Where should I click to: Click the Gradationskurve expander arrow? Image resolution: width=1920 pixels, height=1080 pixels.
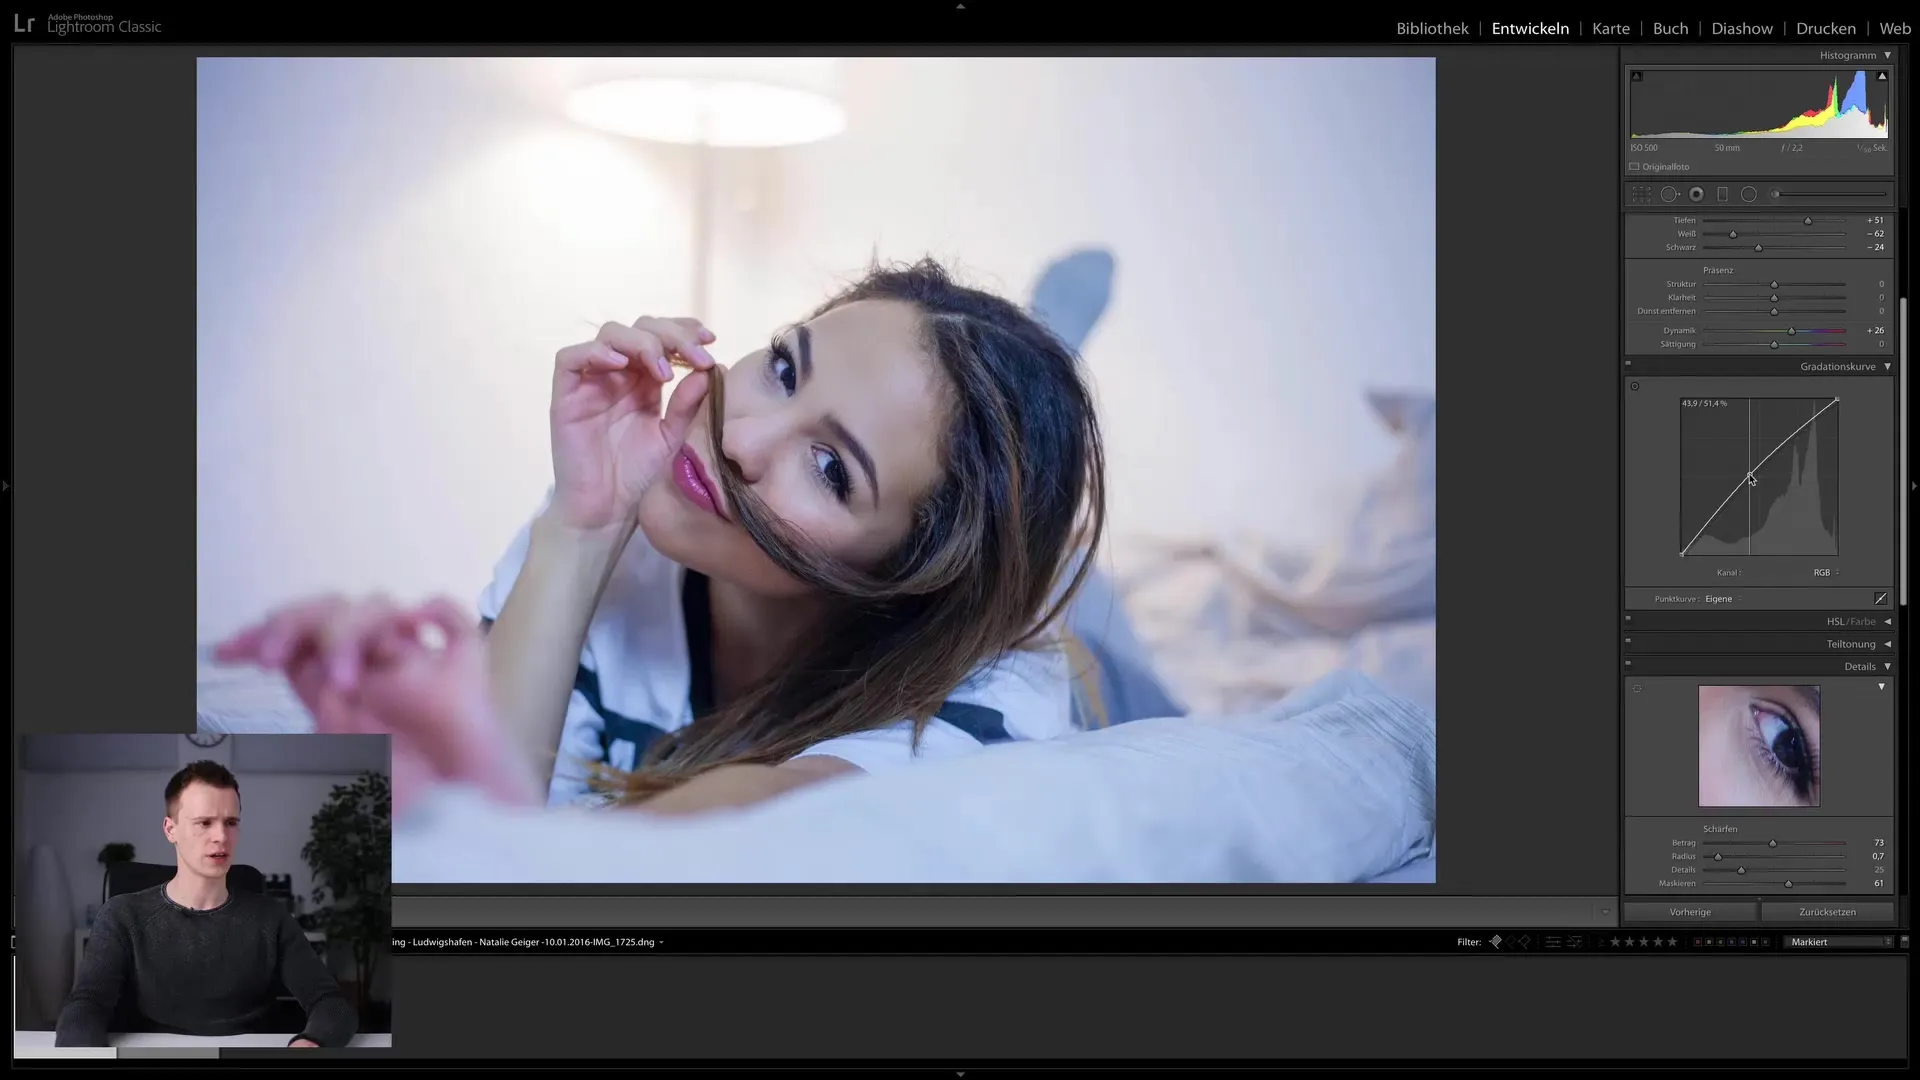point(1888,367)
